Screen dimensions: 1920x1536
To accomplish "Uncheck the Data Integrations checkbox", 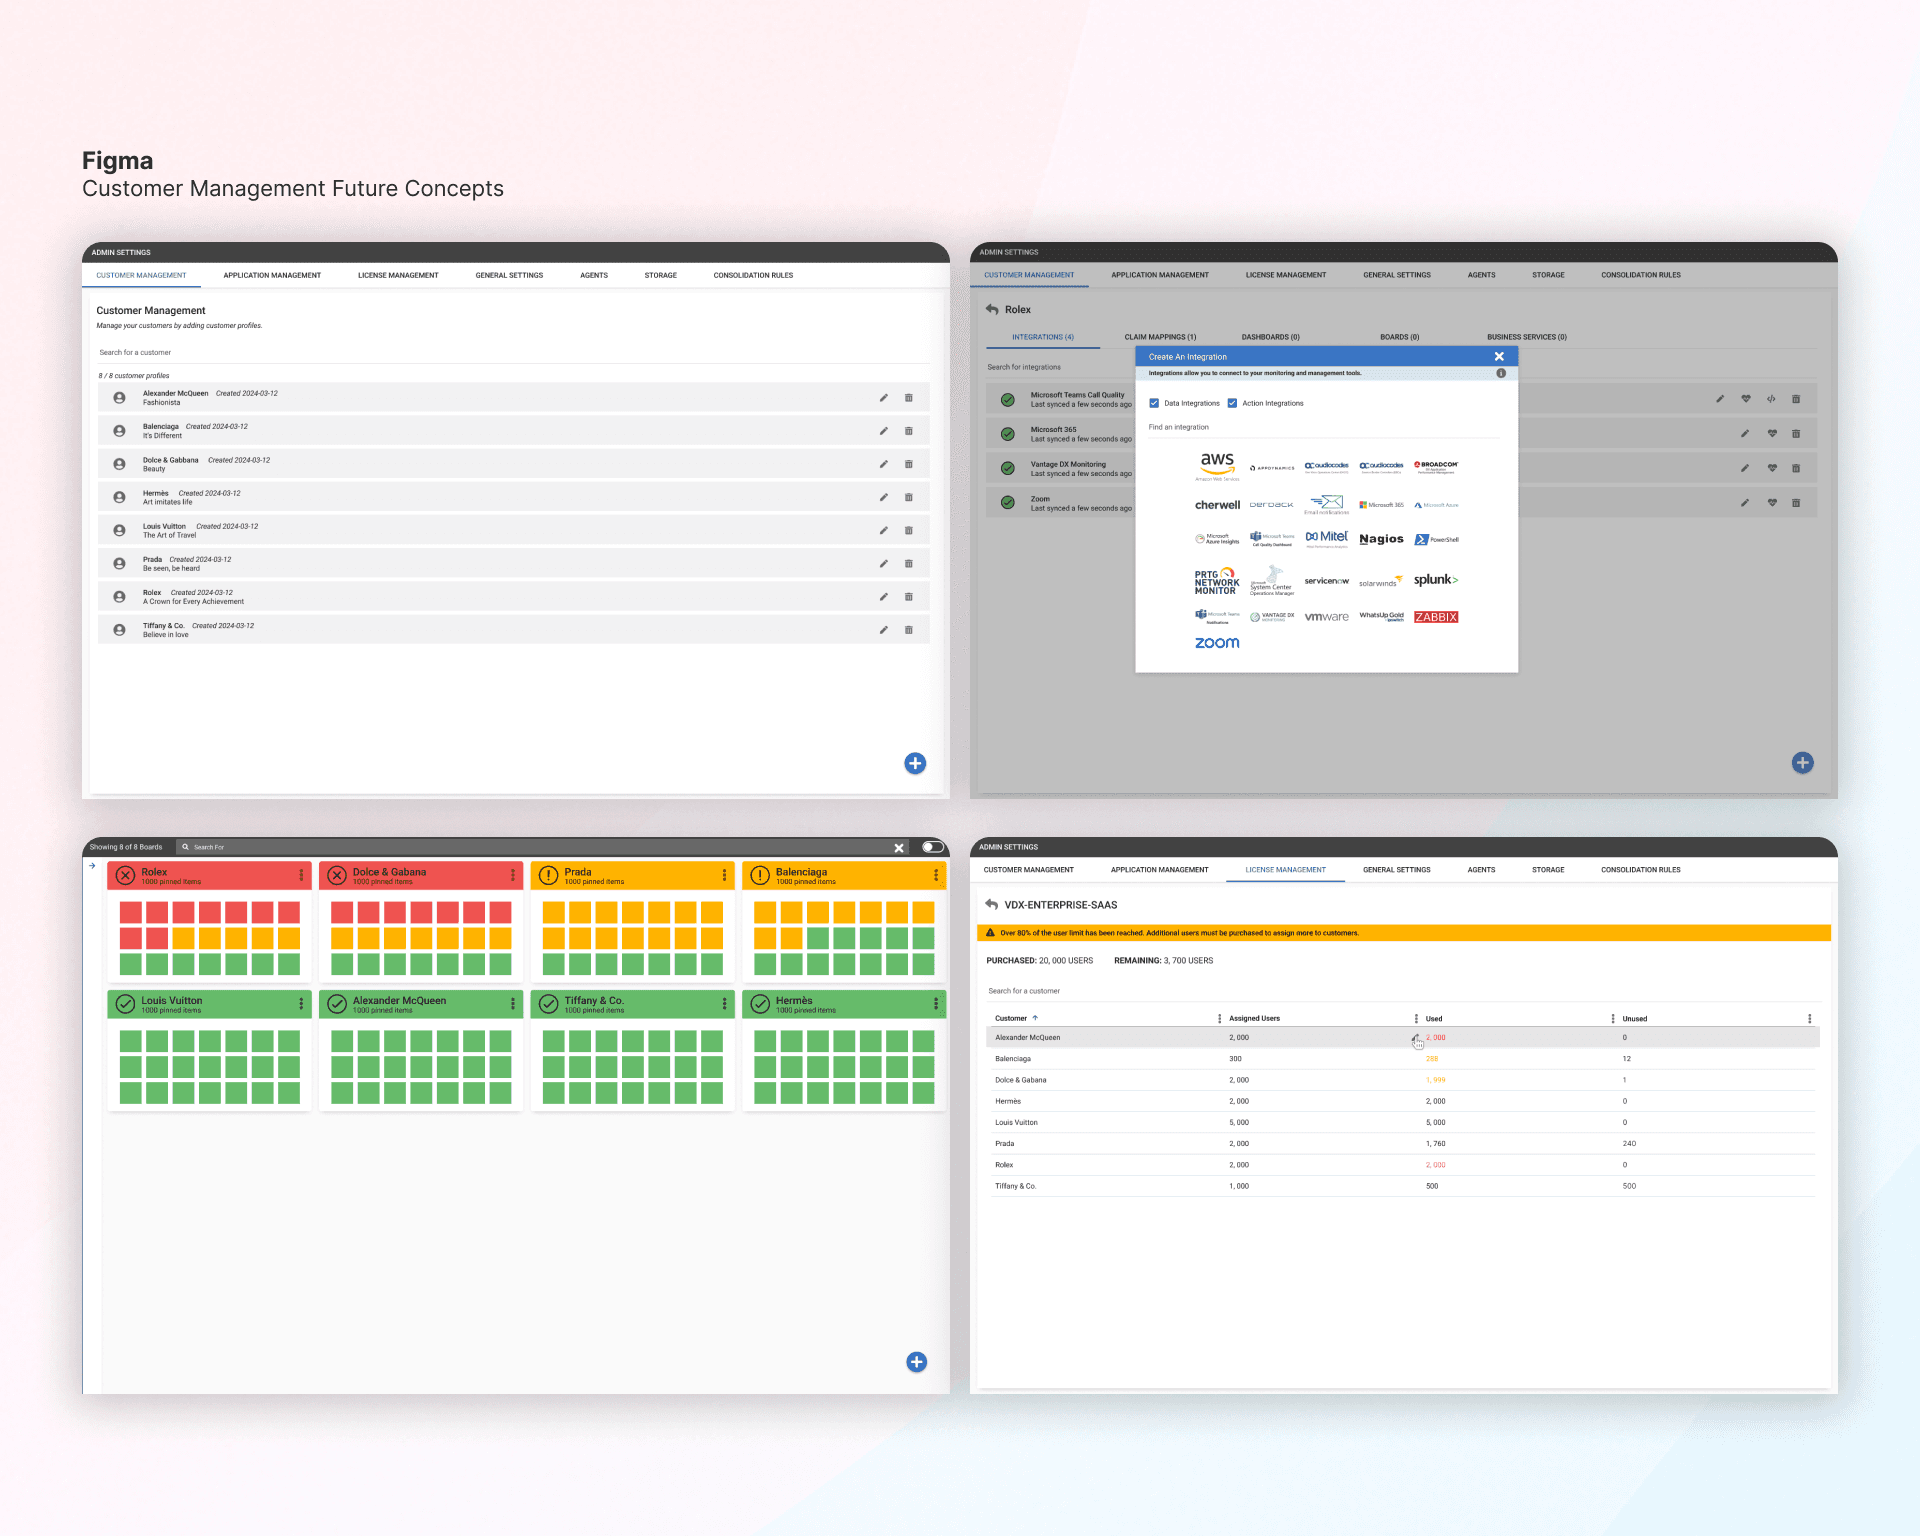I will click(x=1154, y=403).
